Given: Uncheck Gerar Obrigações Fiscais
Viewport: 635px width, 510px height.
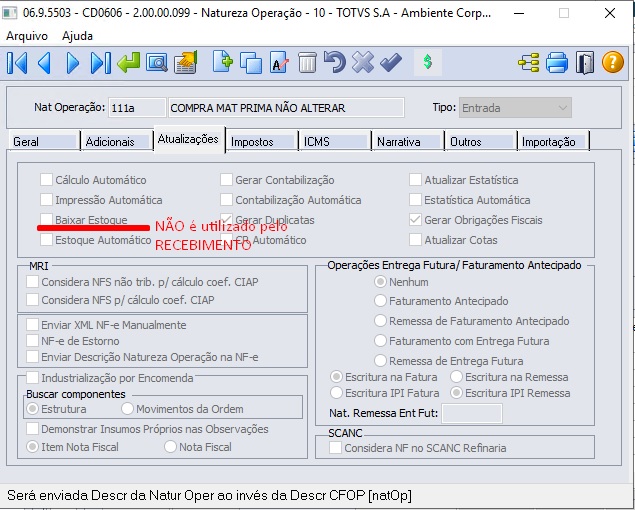Looking at the screenshot, I should pos(415,220).
